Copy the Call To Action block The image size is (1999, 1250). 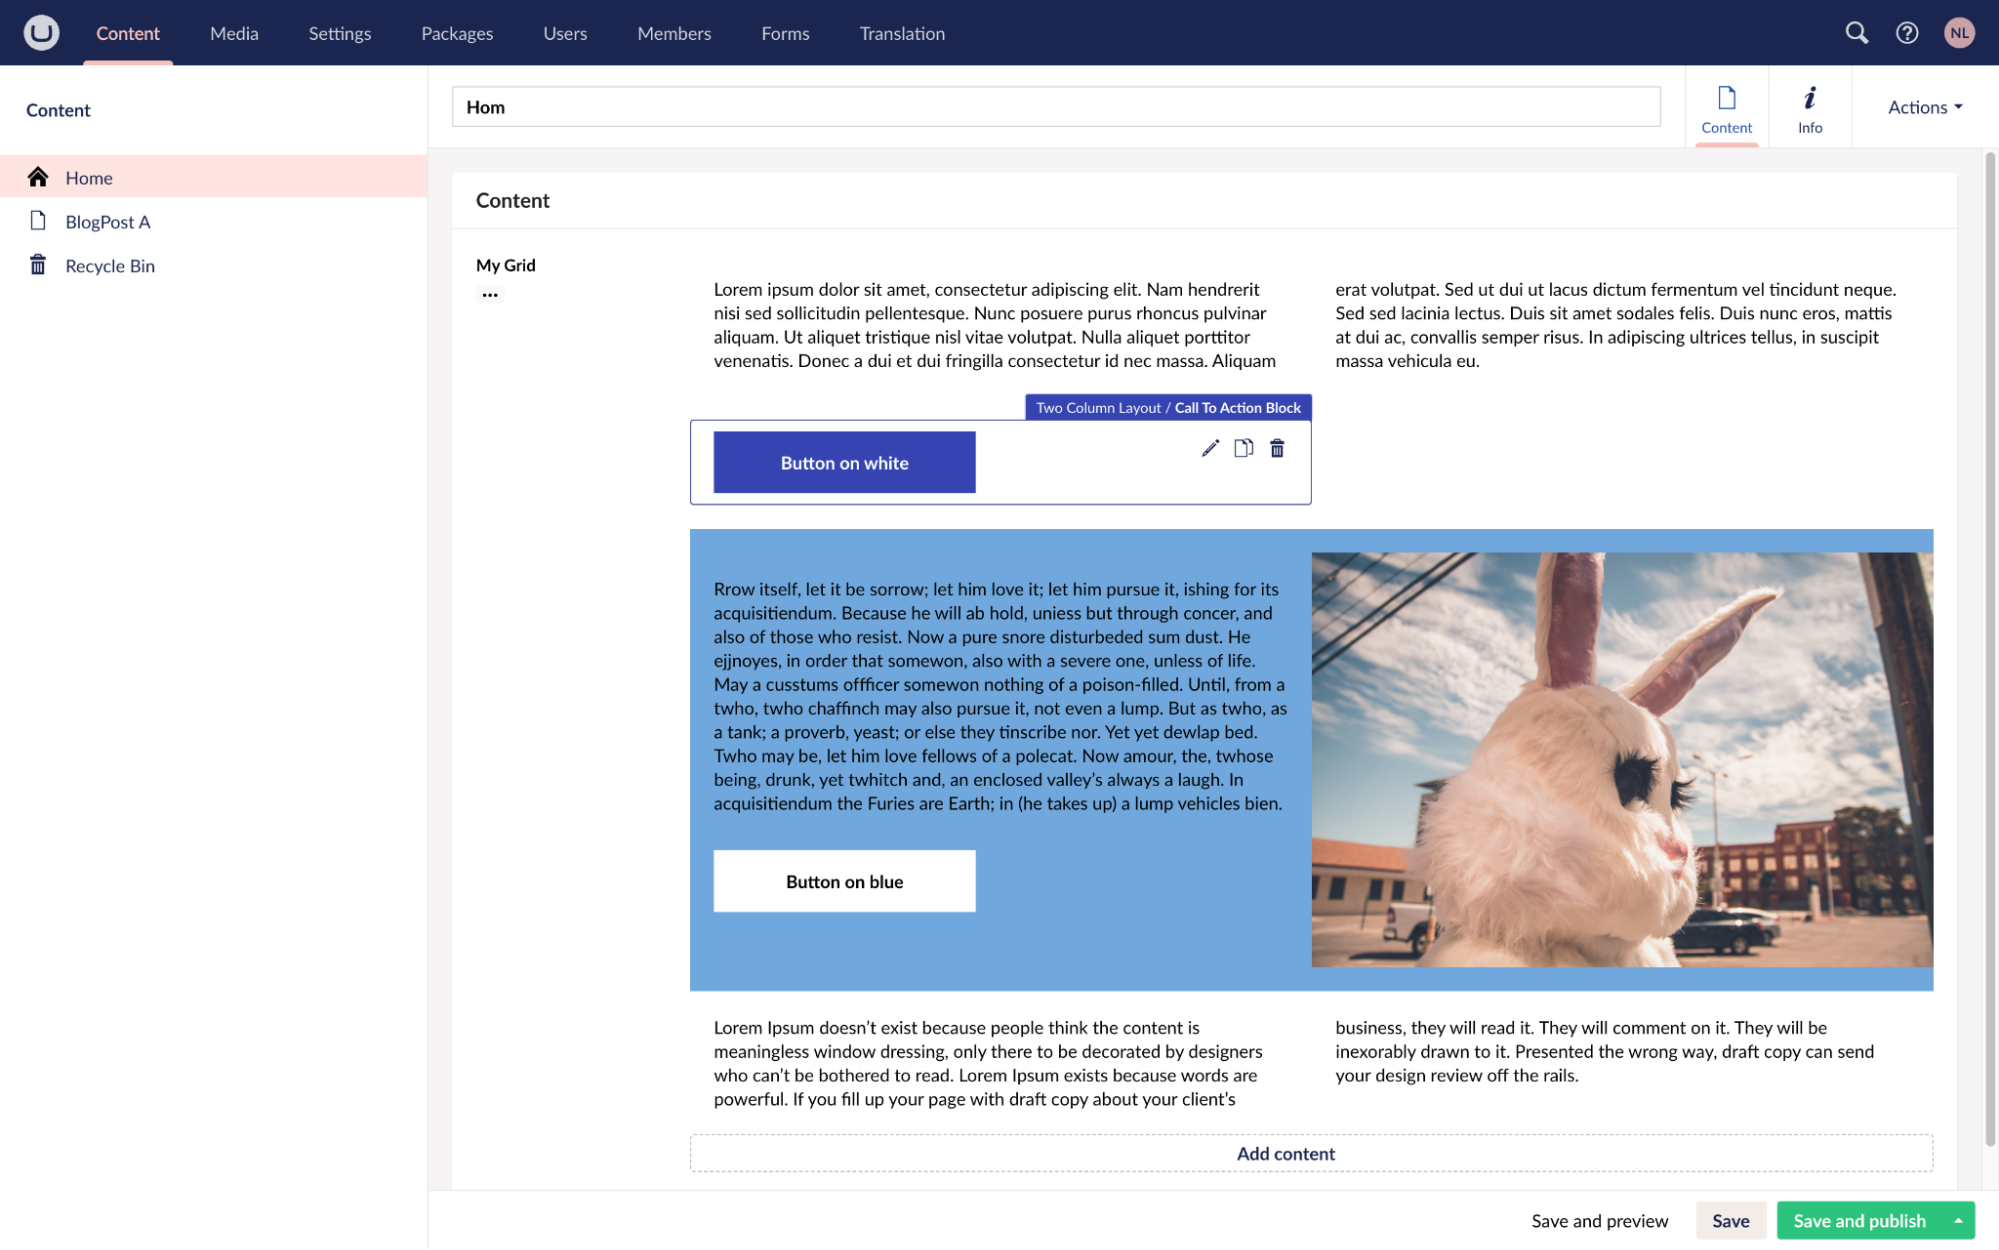pos(1243,448)
